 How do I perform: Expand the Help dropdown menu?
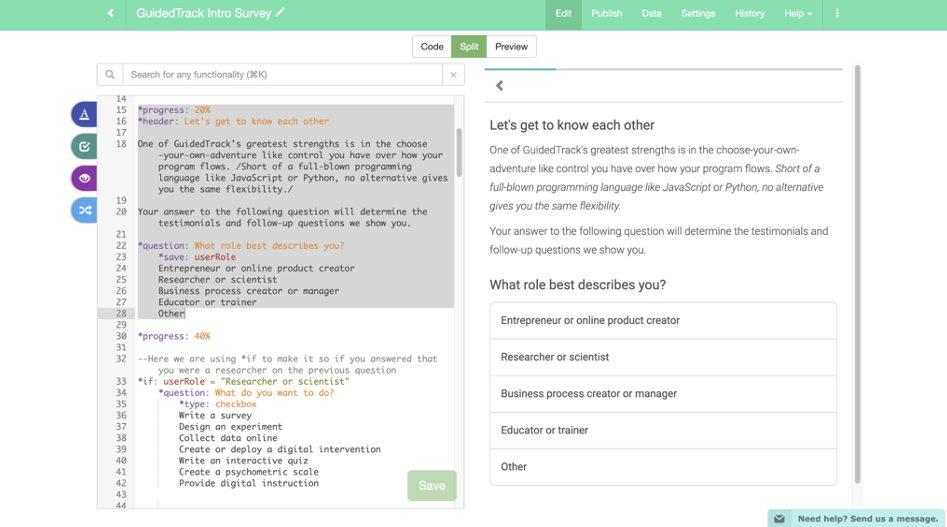(797, 14)
